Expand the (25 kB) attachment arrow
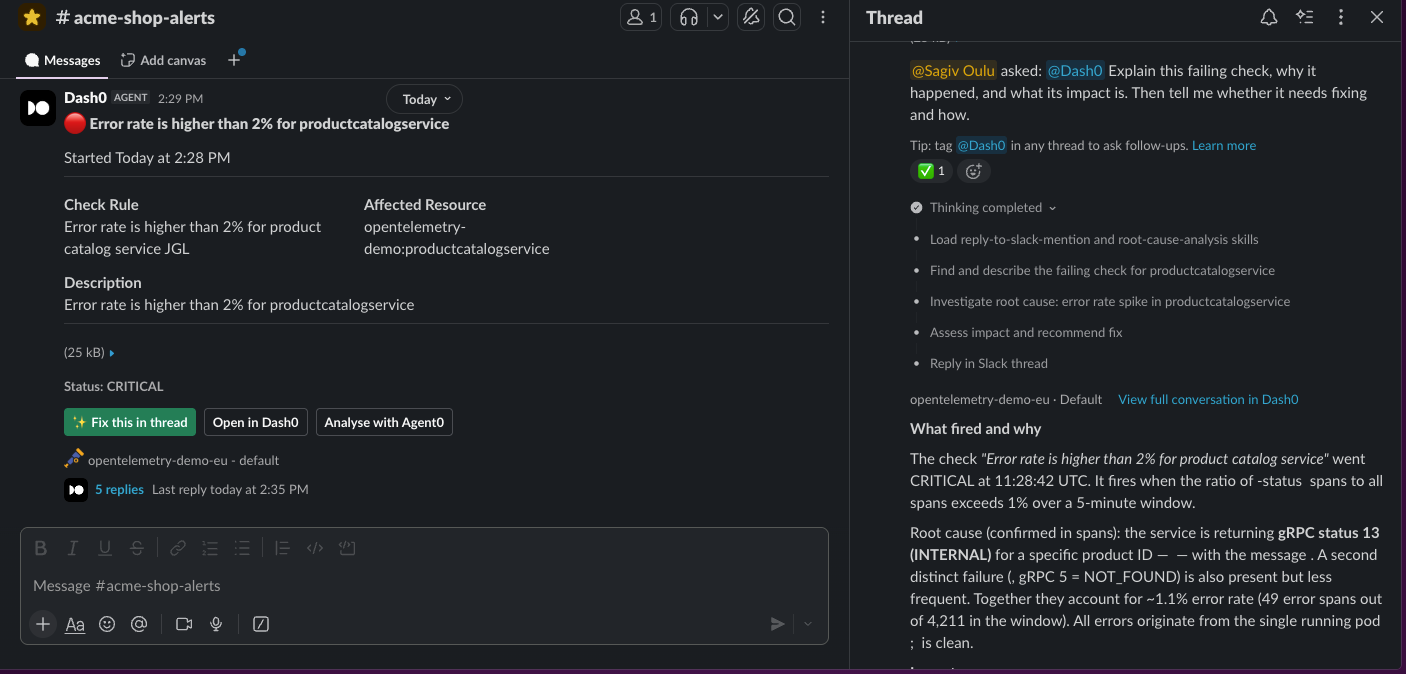1406x674 pixels. (112, 353)
